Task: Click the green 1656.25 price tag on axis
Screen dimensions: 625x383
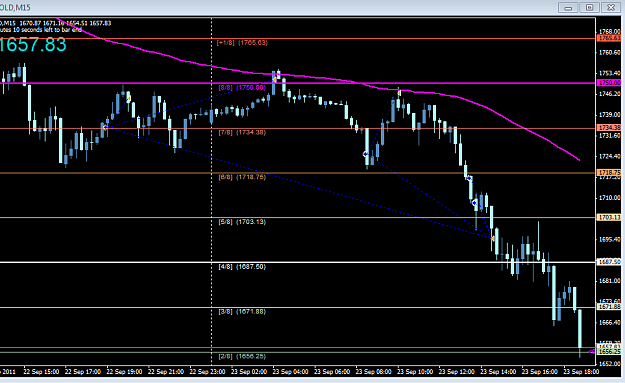Action: click(609, 352)
